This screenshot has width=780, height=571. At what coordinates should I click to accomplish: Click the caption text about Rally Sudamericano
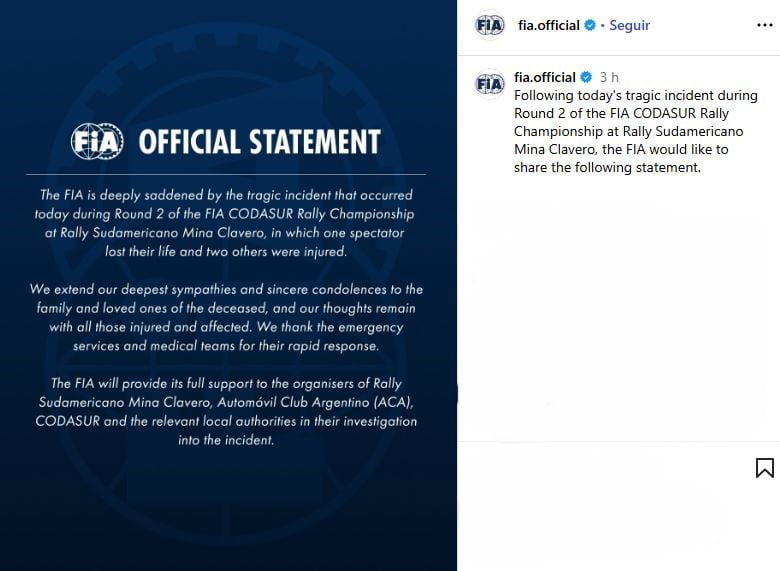[x=621, y=131]
